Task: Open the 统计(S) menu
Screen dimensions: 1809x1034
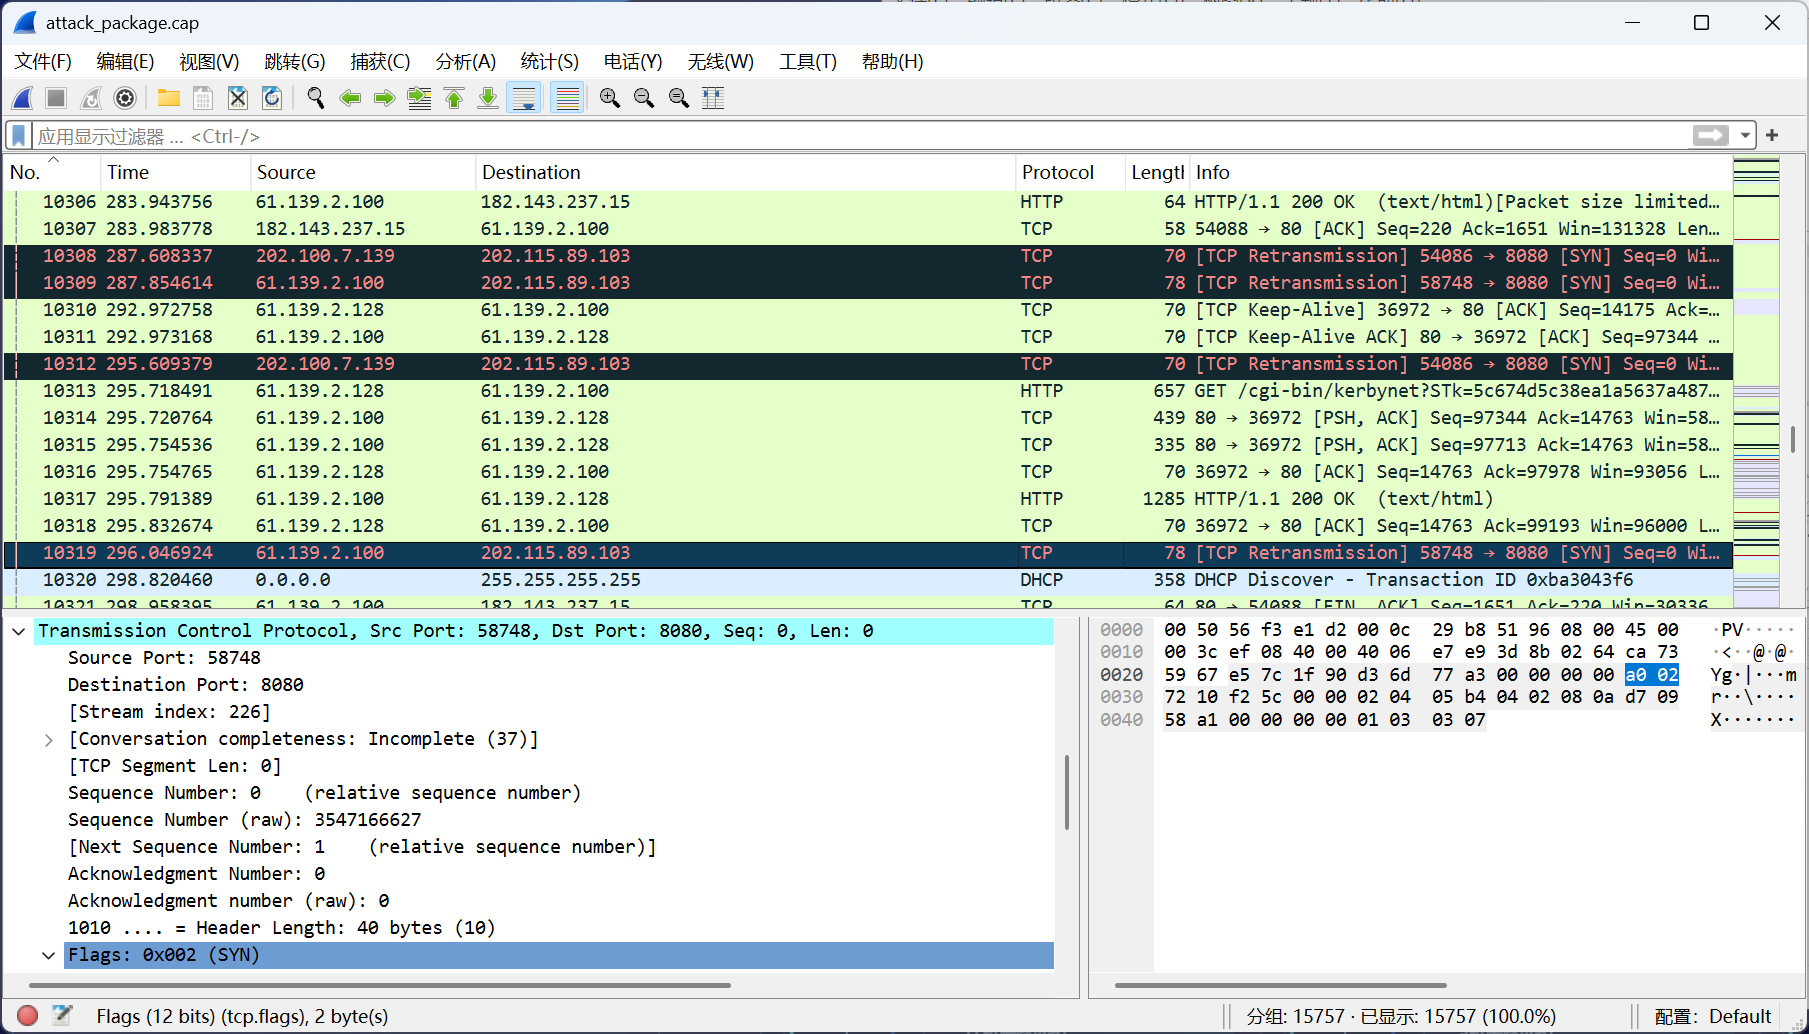Action: pos(549,62)
